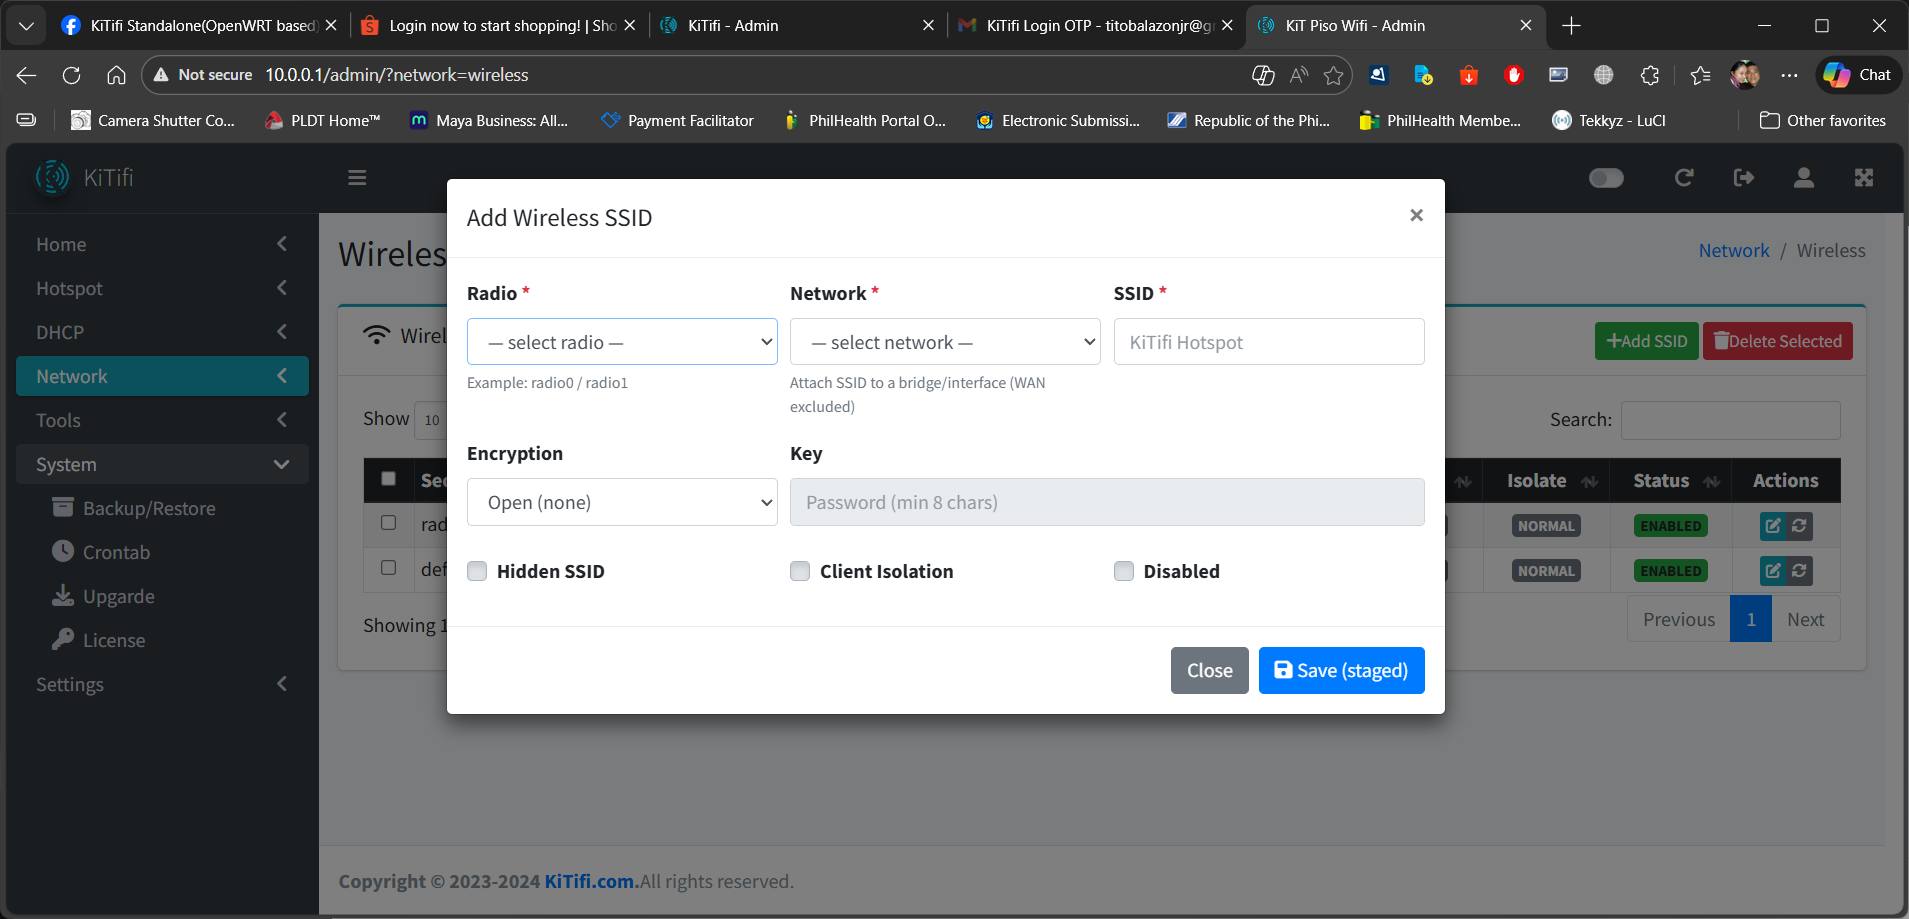Click the fullscreen expand icon in header

(x=1863, y=178)
